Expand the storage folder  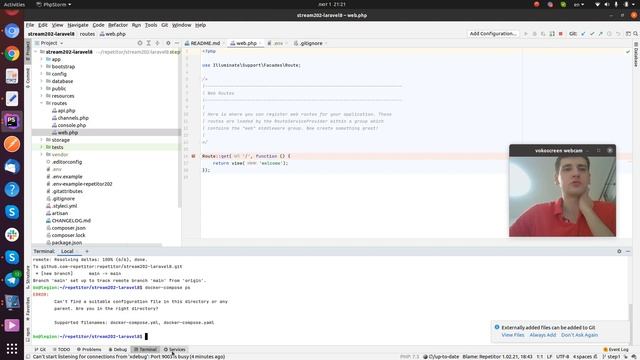42,140
